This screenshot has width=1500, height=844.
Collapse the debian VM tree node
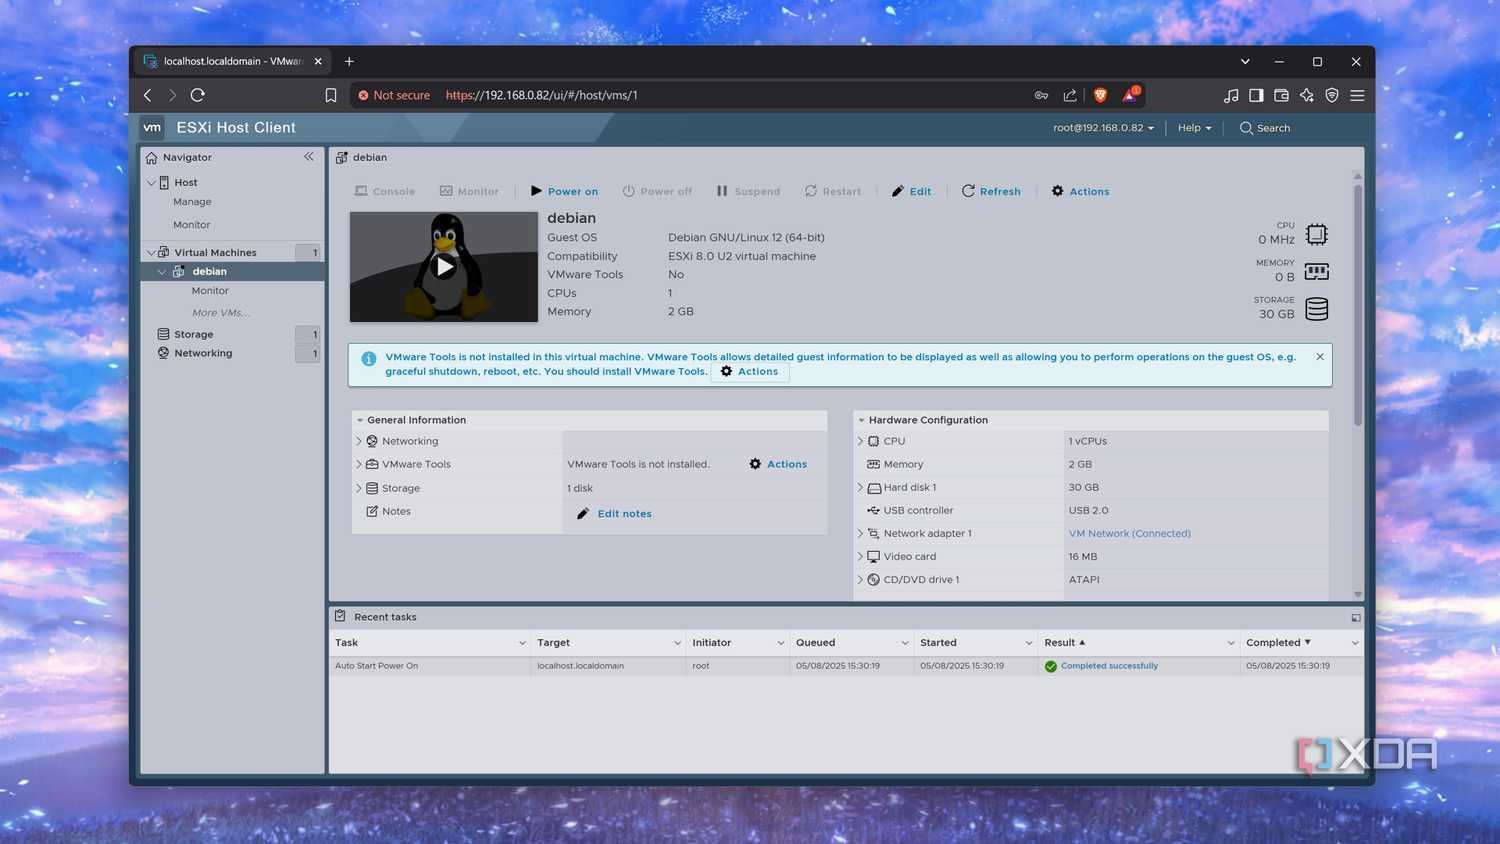162,272
